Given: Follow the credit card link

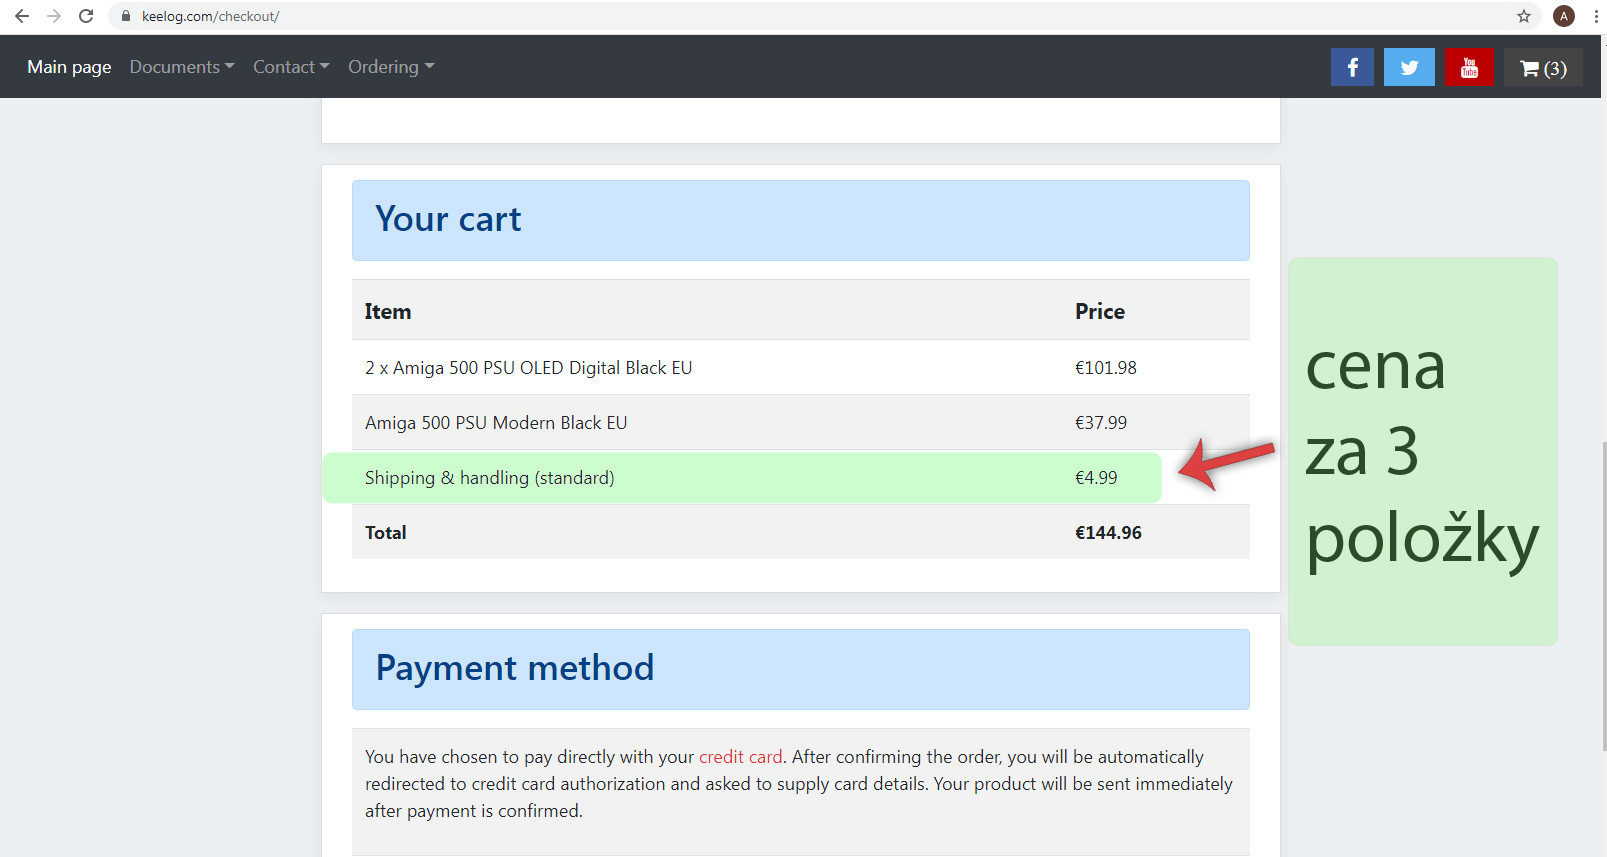Looking at the screenshot, I should click(740, 757).
